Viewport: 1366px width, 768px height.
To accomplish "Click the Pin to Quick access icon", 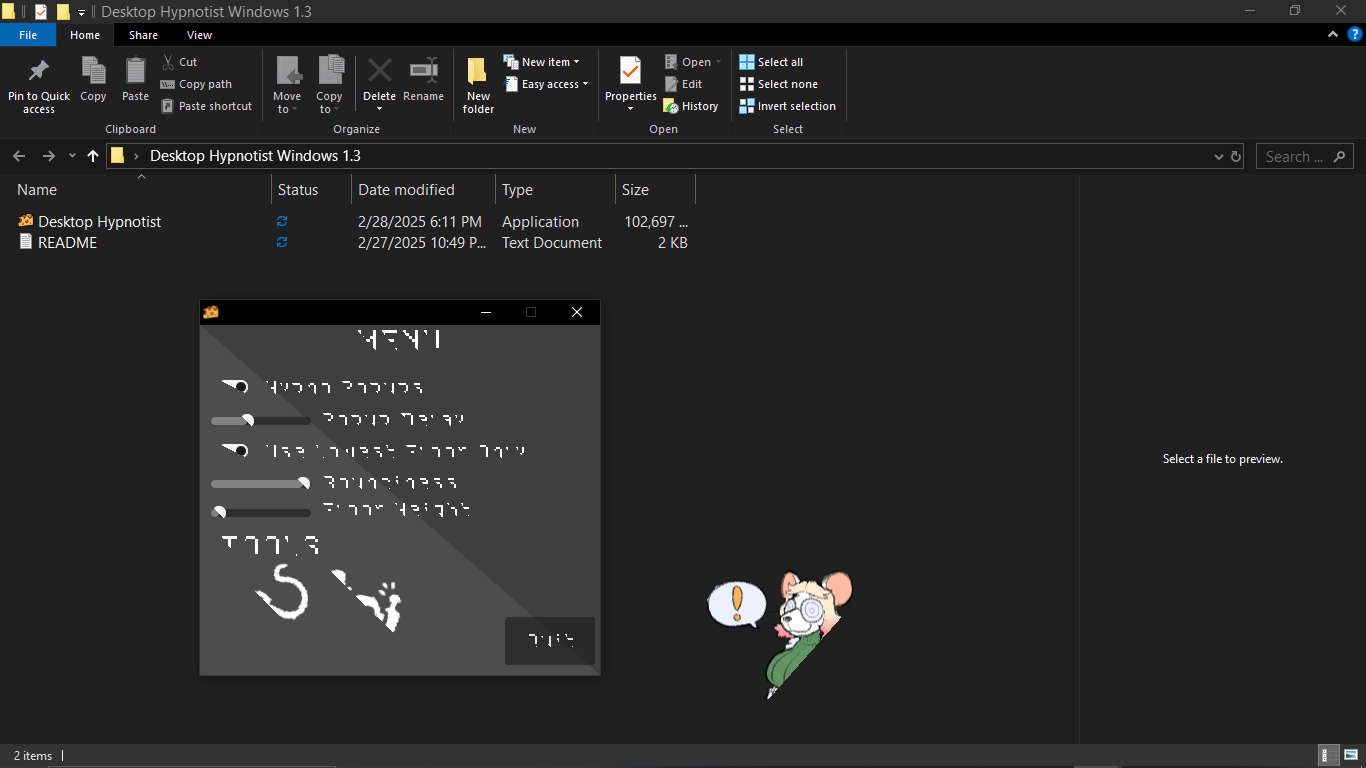I will 39,71.
